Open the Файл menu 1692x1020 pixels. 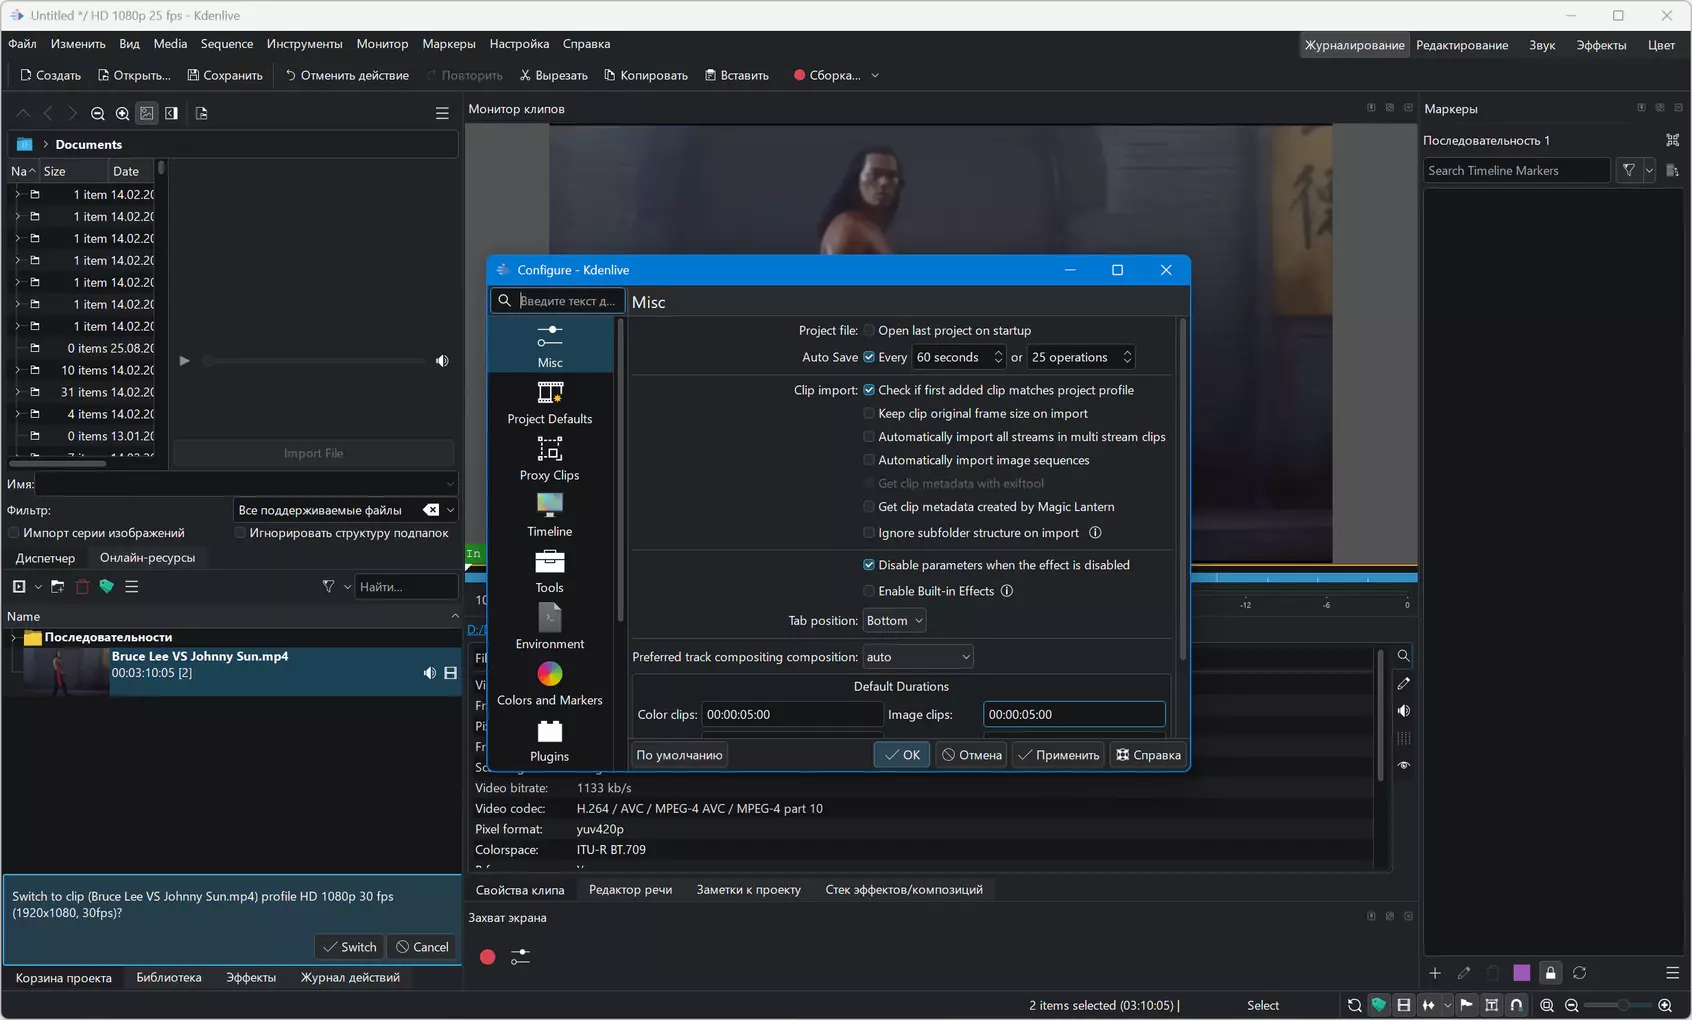pos(22,44)
